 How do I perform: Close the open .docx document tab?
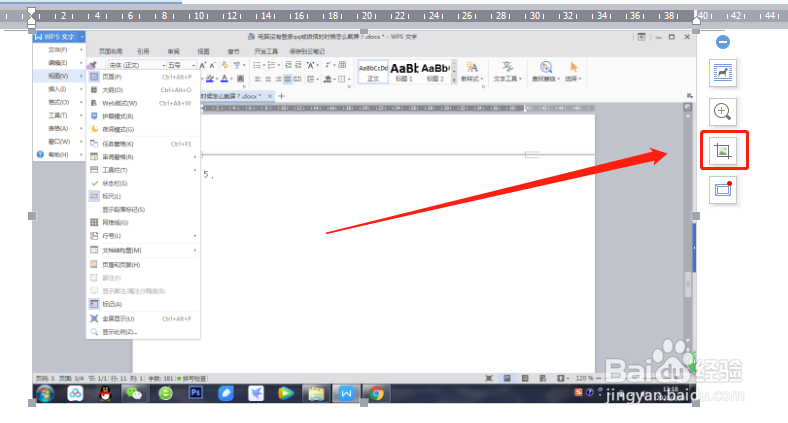[x=270, y=96]
